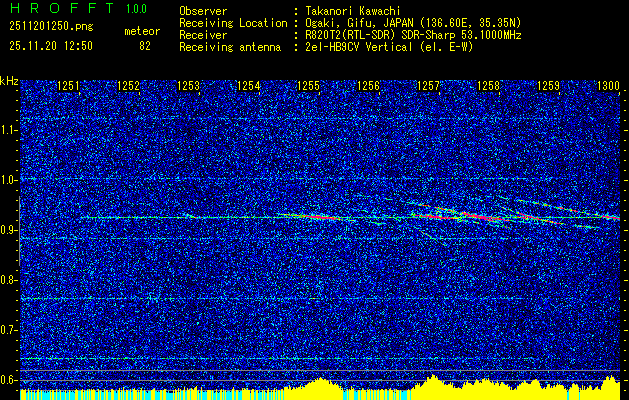629x400 pixels.
Task: Click the 1251 time marker
Action: pos(68,85)
